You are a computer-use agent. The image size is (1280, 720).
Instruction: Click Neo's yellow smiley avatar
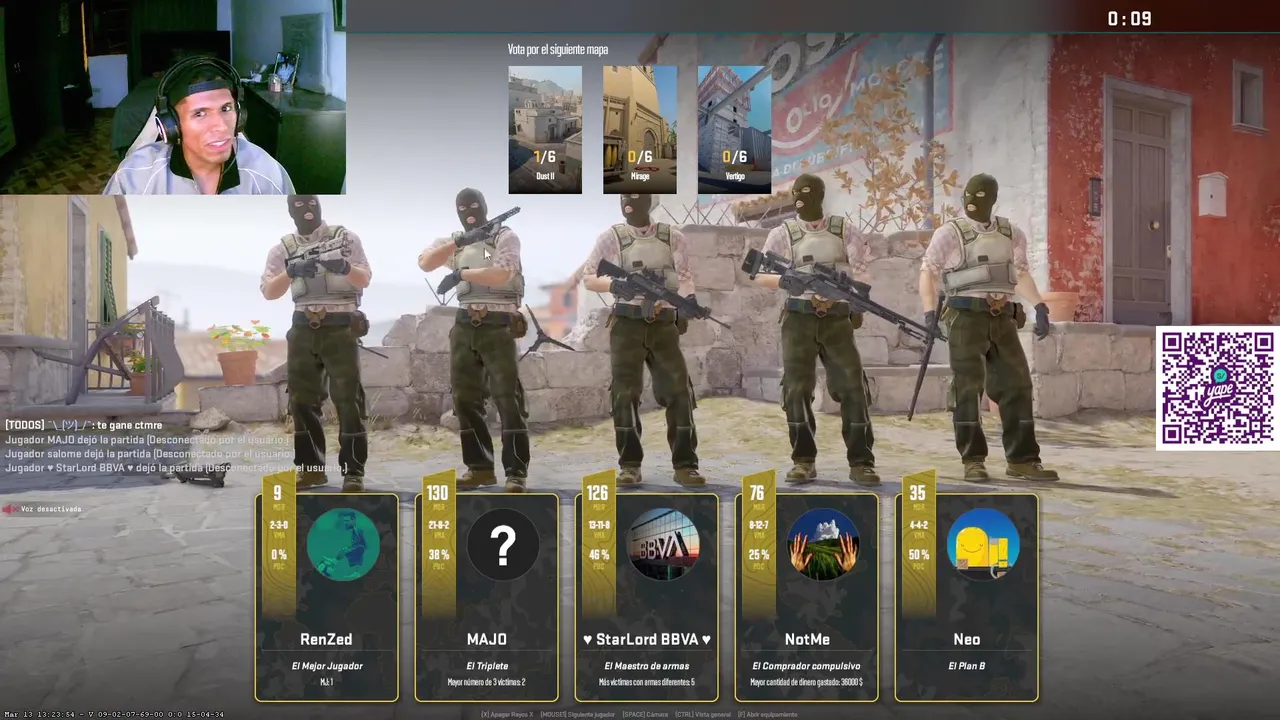[x=983, y=545]
